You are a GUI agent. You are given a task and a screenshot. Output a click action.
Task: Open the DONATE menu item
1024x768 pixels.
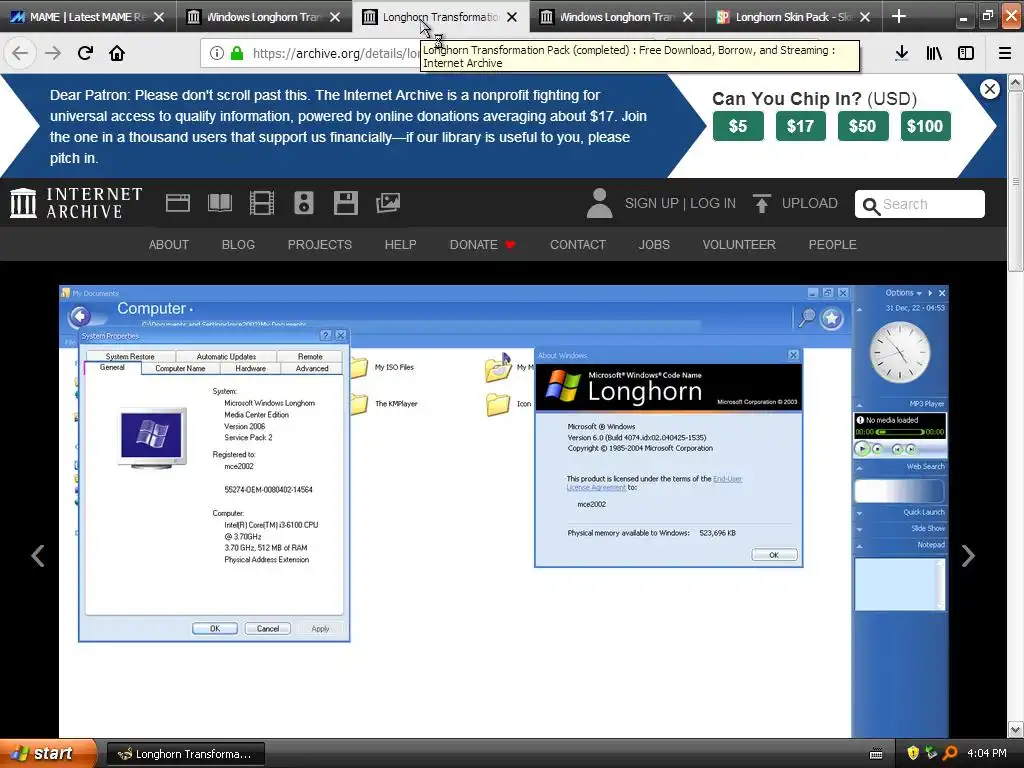[483, 244]
